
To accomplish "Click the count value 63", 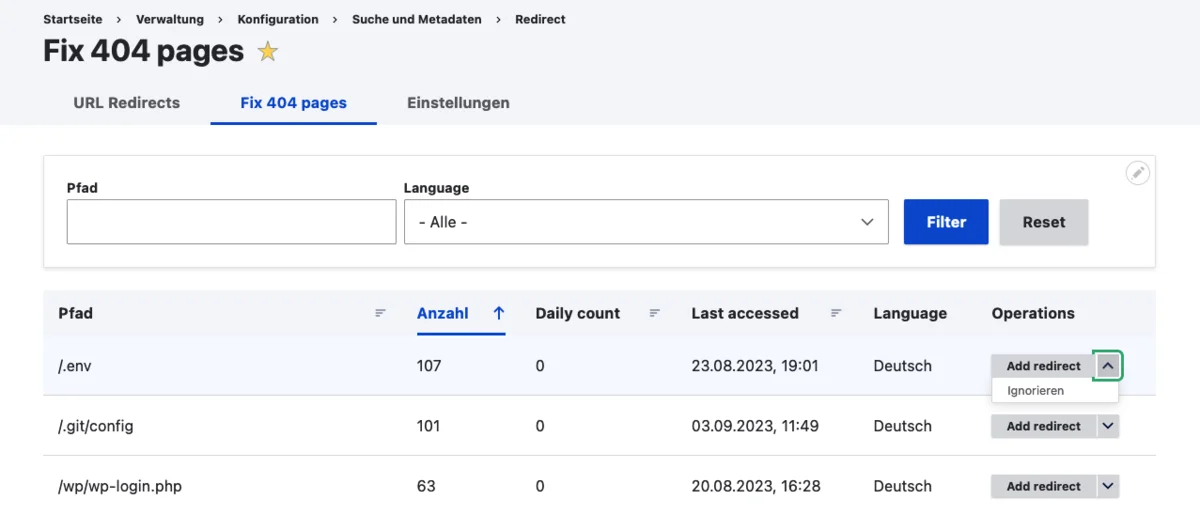I will 426,486.
